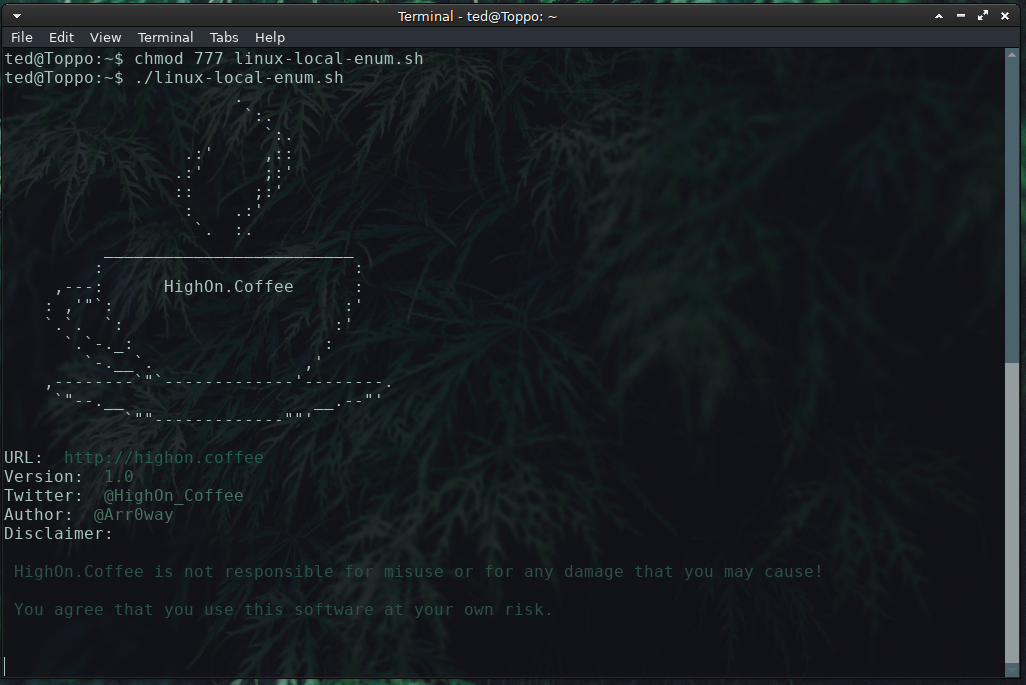Open the Terminal menu

point(166,37)
